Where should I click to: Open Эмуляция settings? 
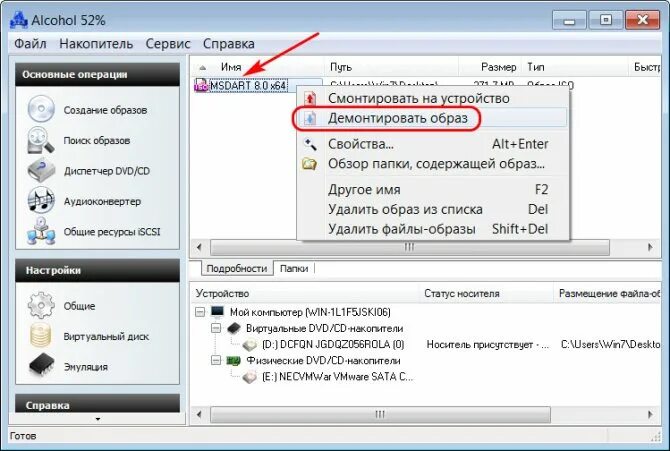coord(85,367)
